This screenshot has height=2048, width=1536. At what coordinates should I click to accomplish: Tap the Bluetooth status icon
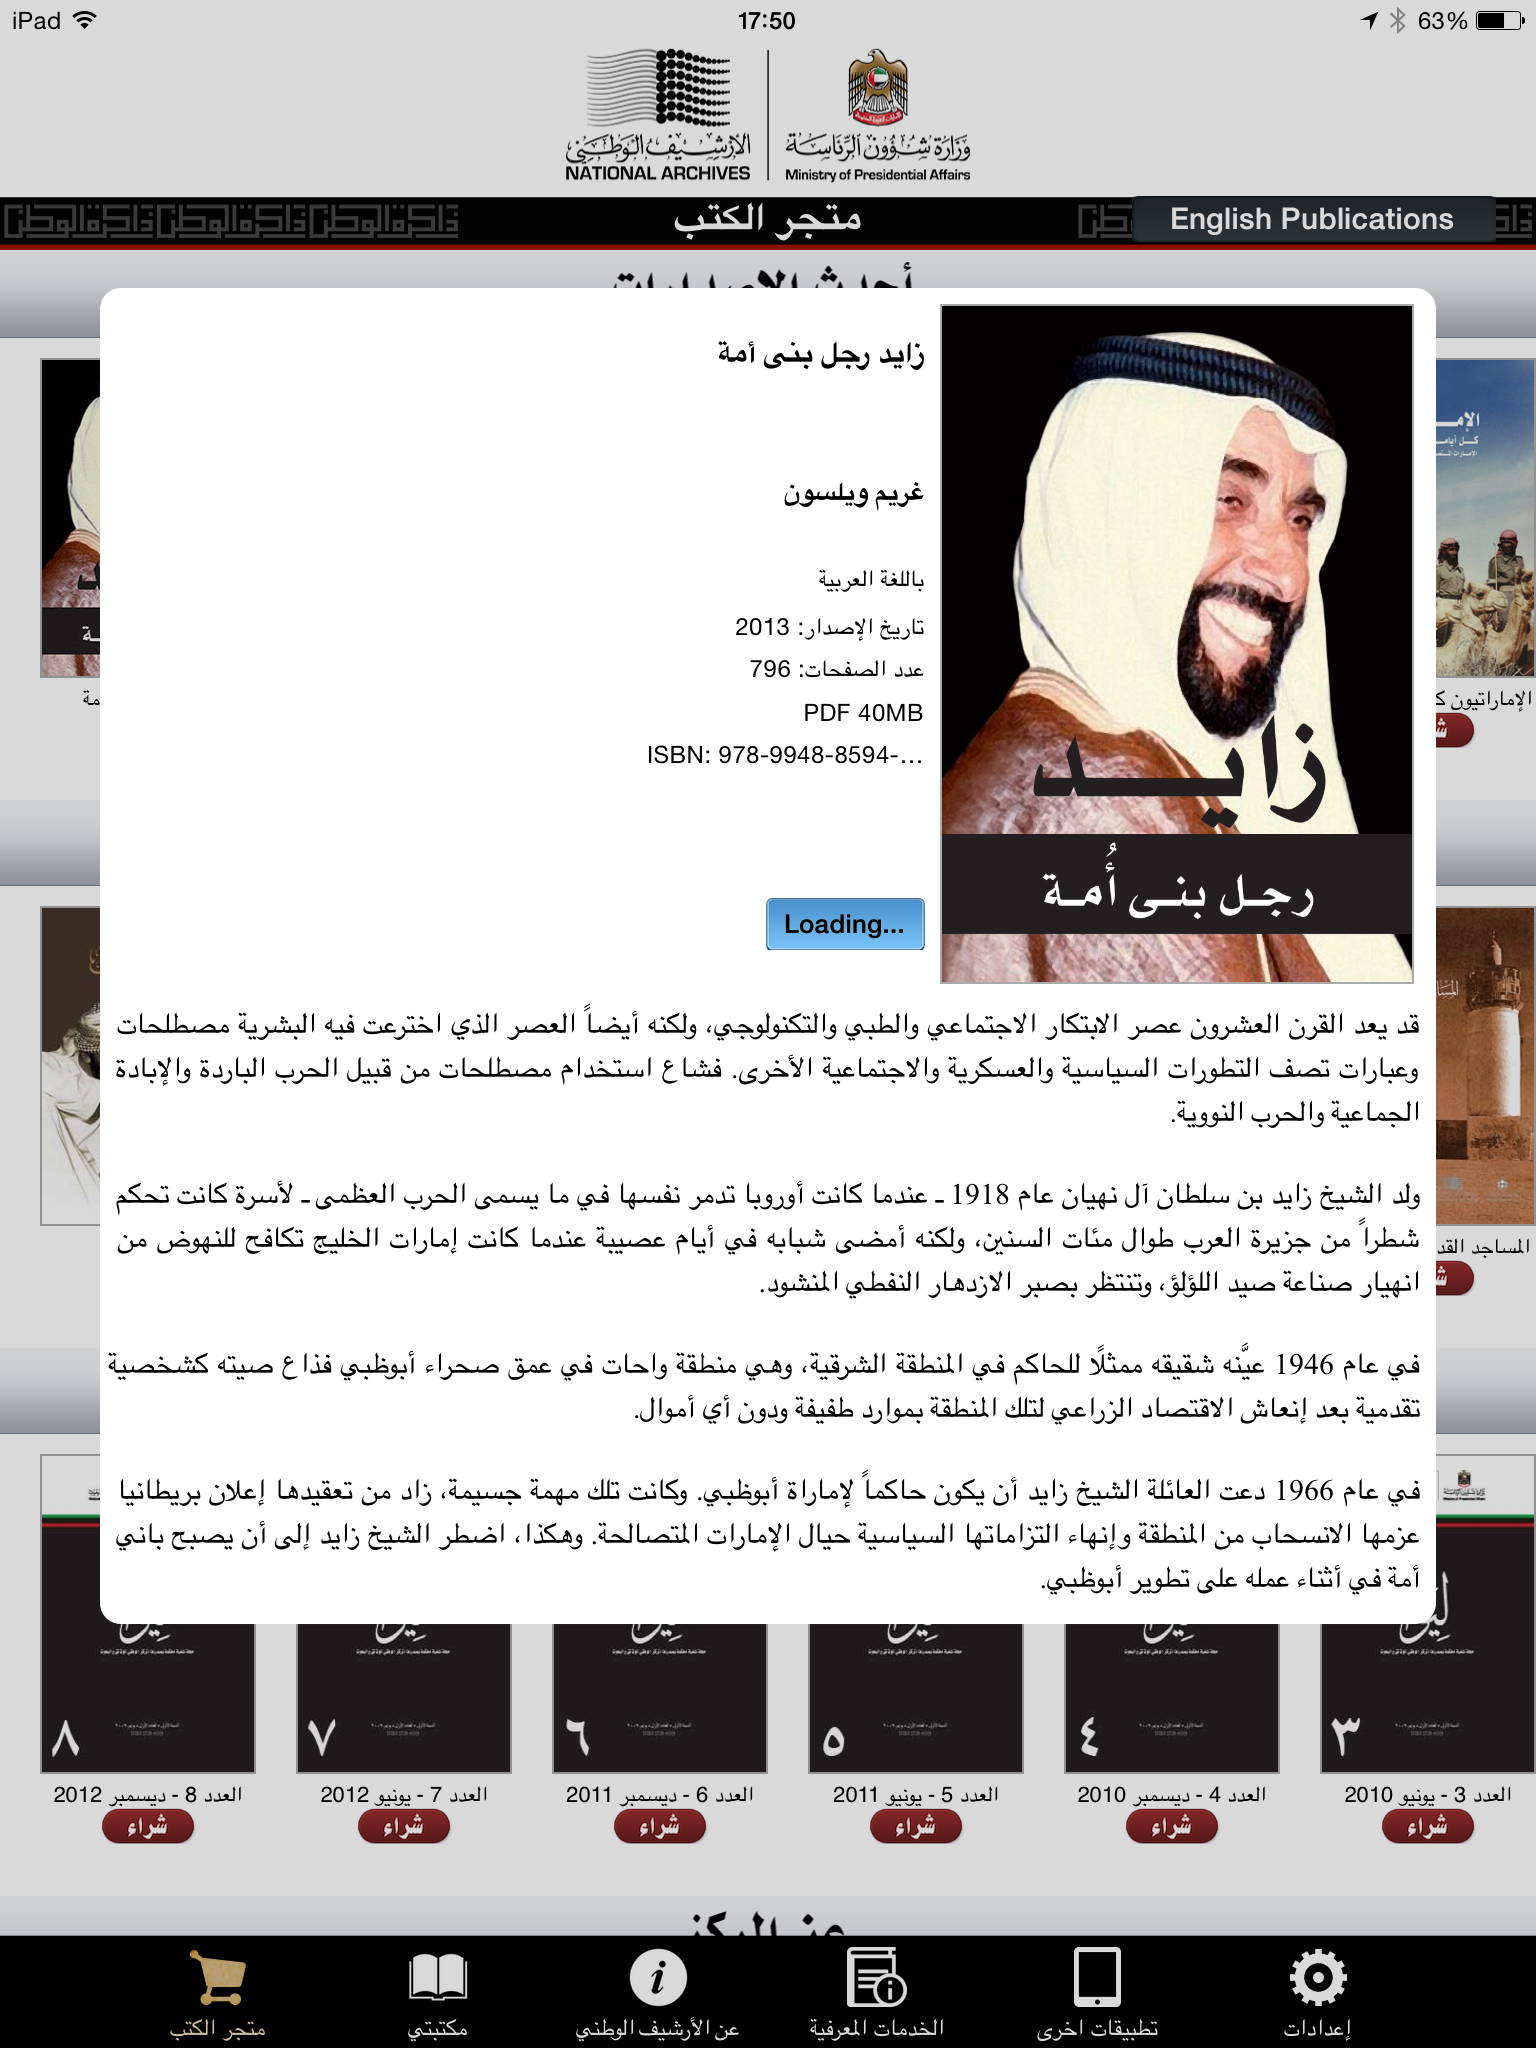click(1397, 21)
